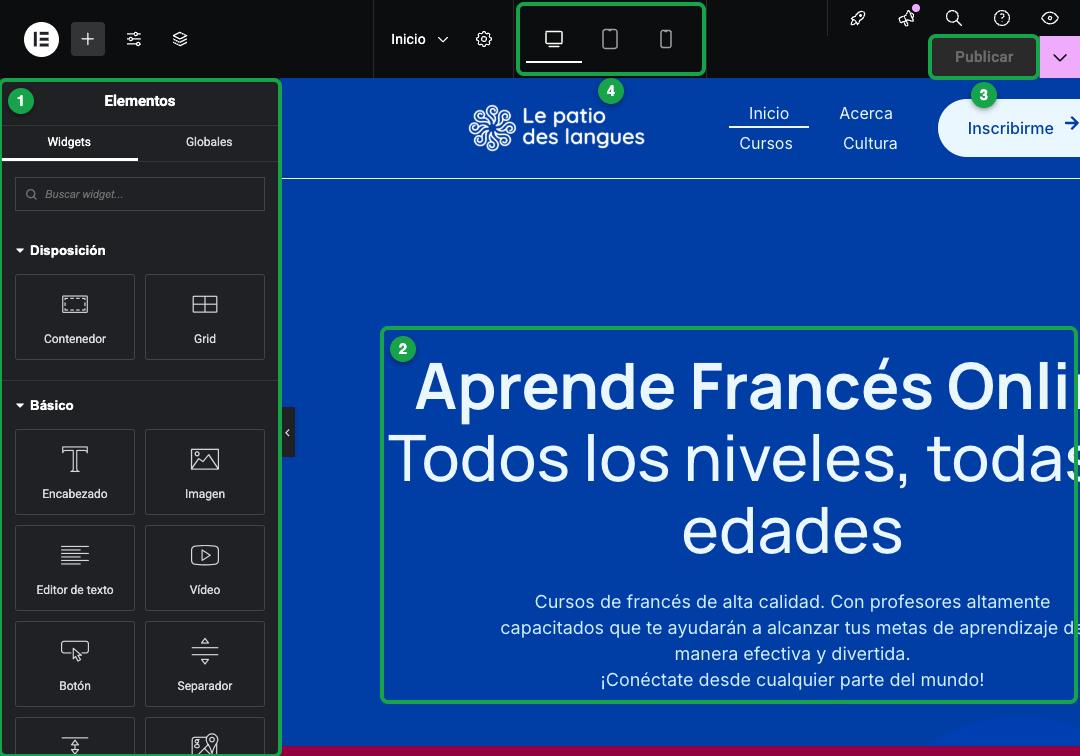The width and height of the screenshot is (1080, 756).
Task: Expand the publish options arrow
Action: pos(1060,57)
